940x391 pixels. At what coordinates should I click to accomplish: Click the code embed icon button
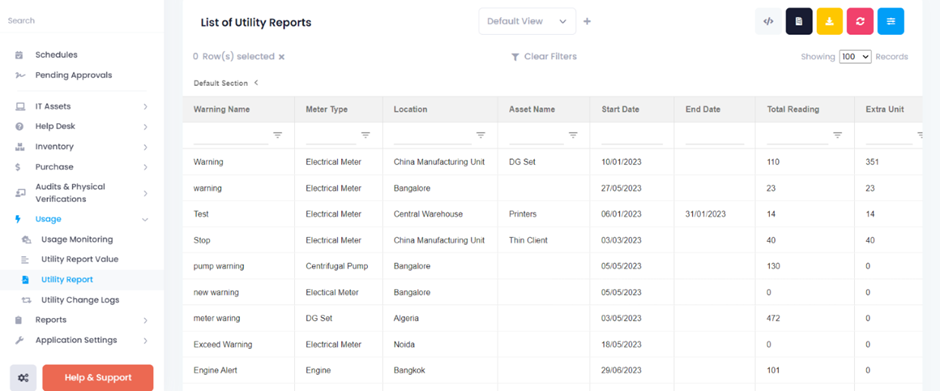(x=768, y=21)
